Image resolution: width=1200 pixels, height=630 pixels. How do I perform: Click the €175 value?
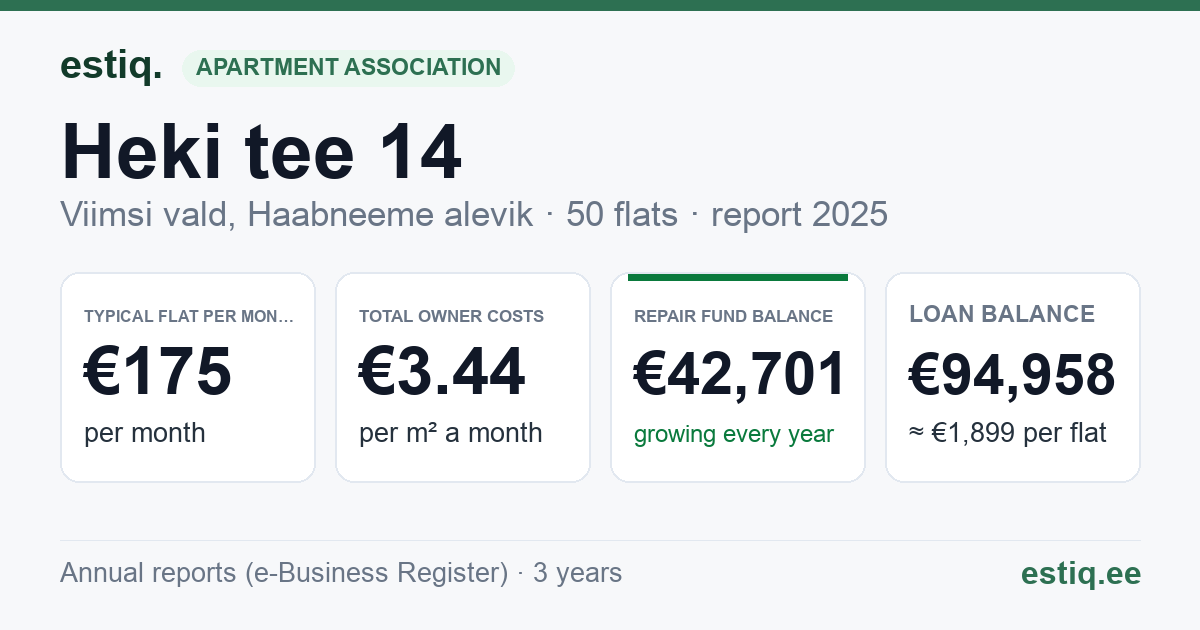click(158, 371)
